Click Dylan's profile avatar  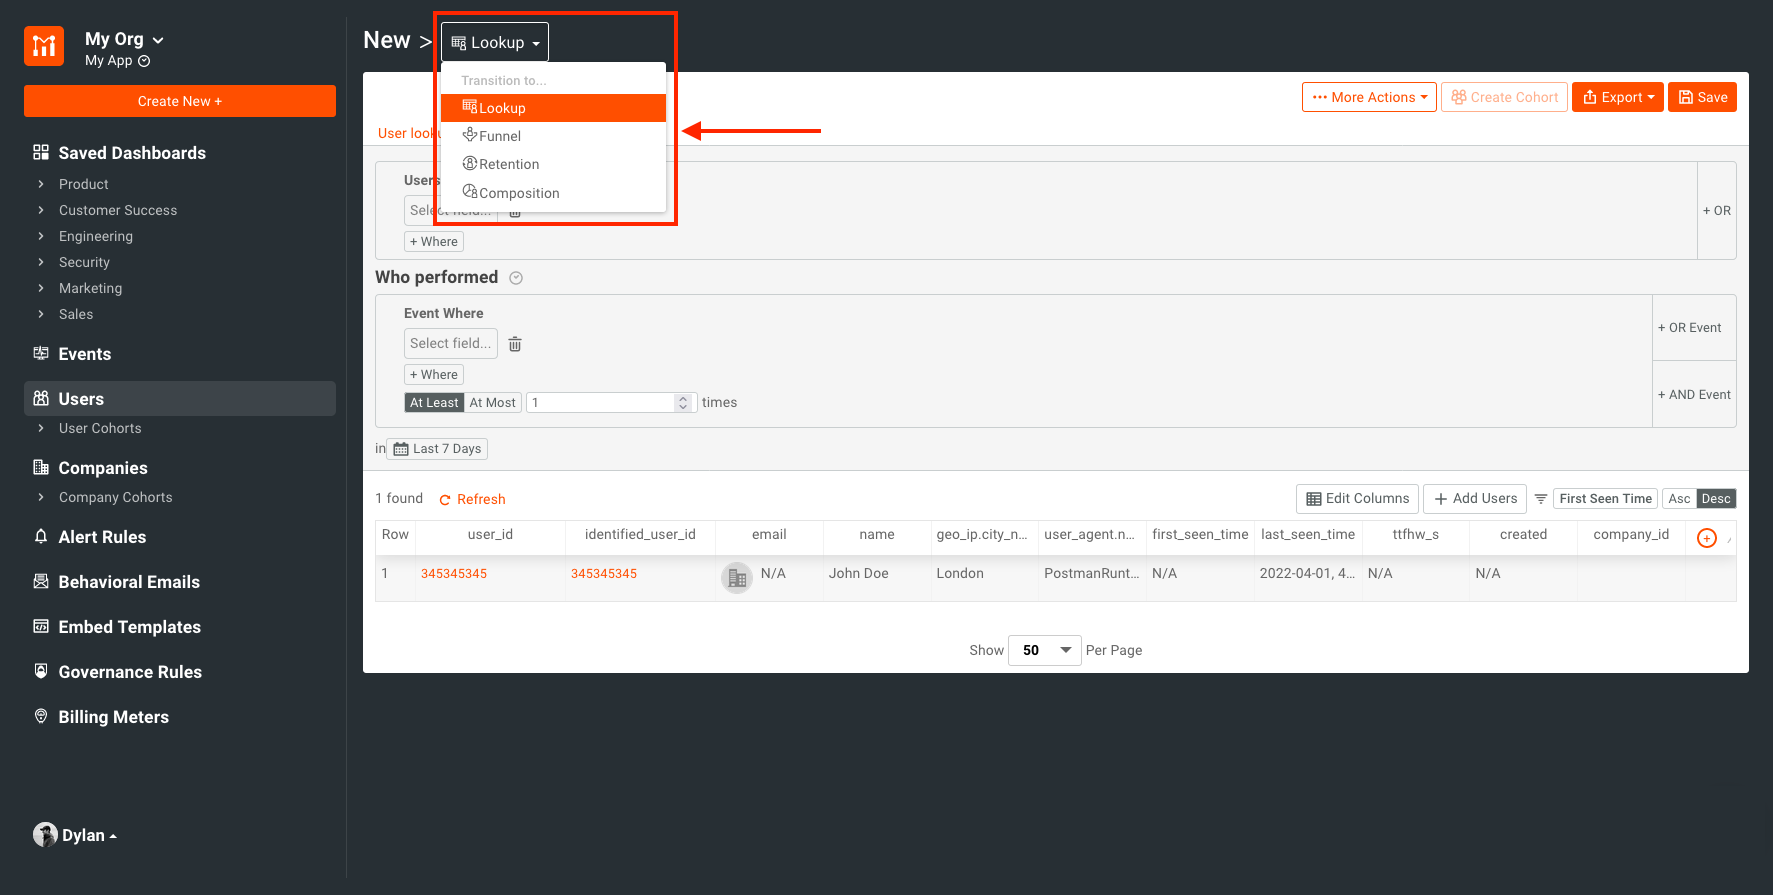click(x=45, y=835)
